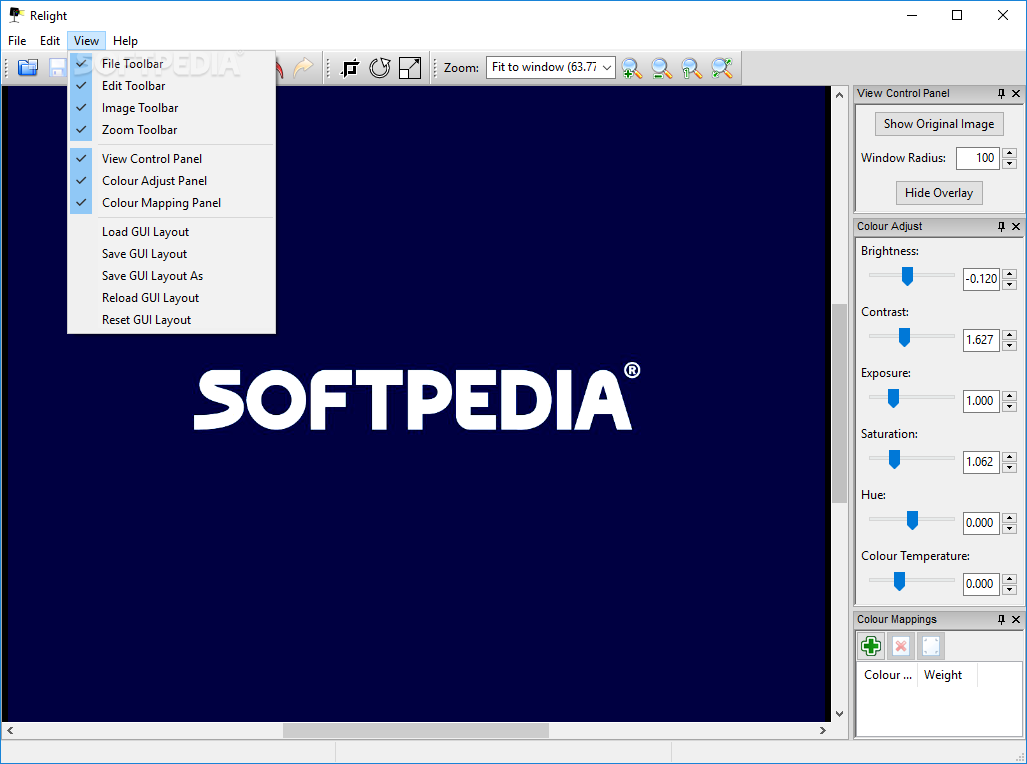Click the Save floppy disk icon

tap(58, 67)
